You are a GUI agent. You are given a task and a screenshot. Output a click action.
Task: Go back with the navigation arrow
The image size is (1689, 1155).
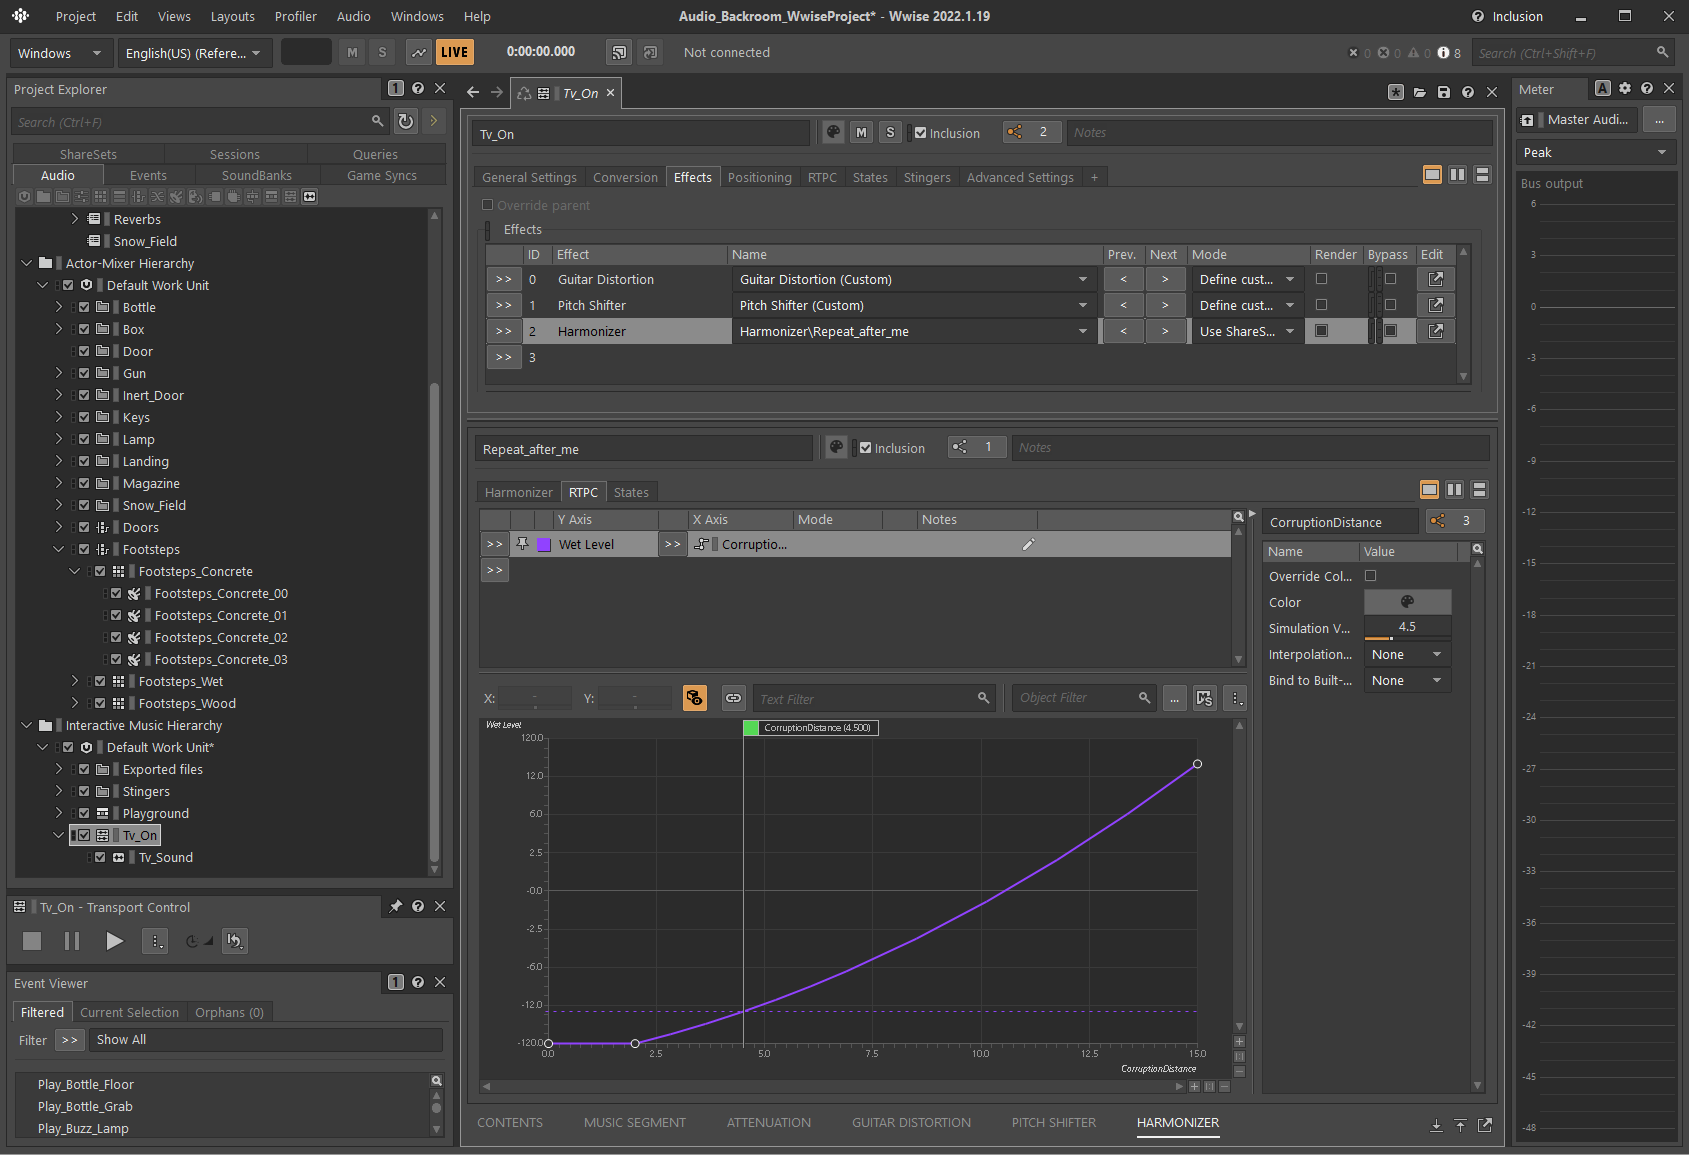[x=473, y=92]
